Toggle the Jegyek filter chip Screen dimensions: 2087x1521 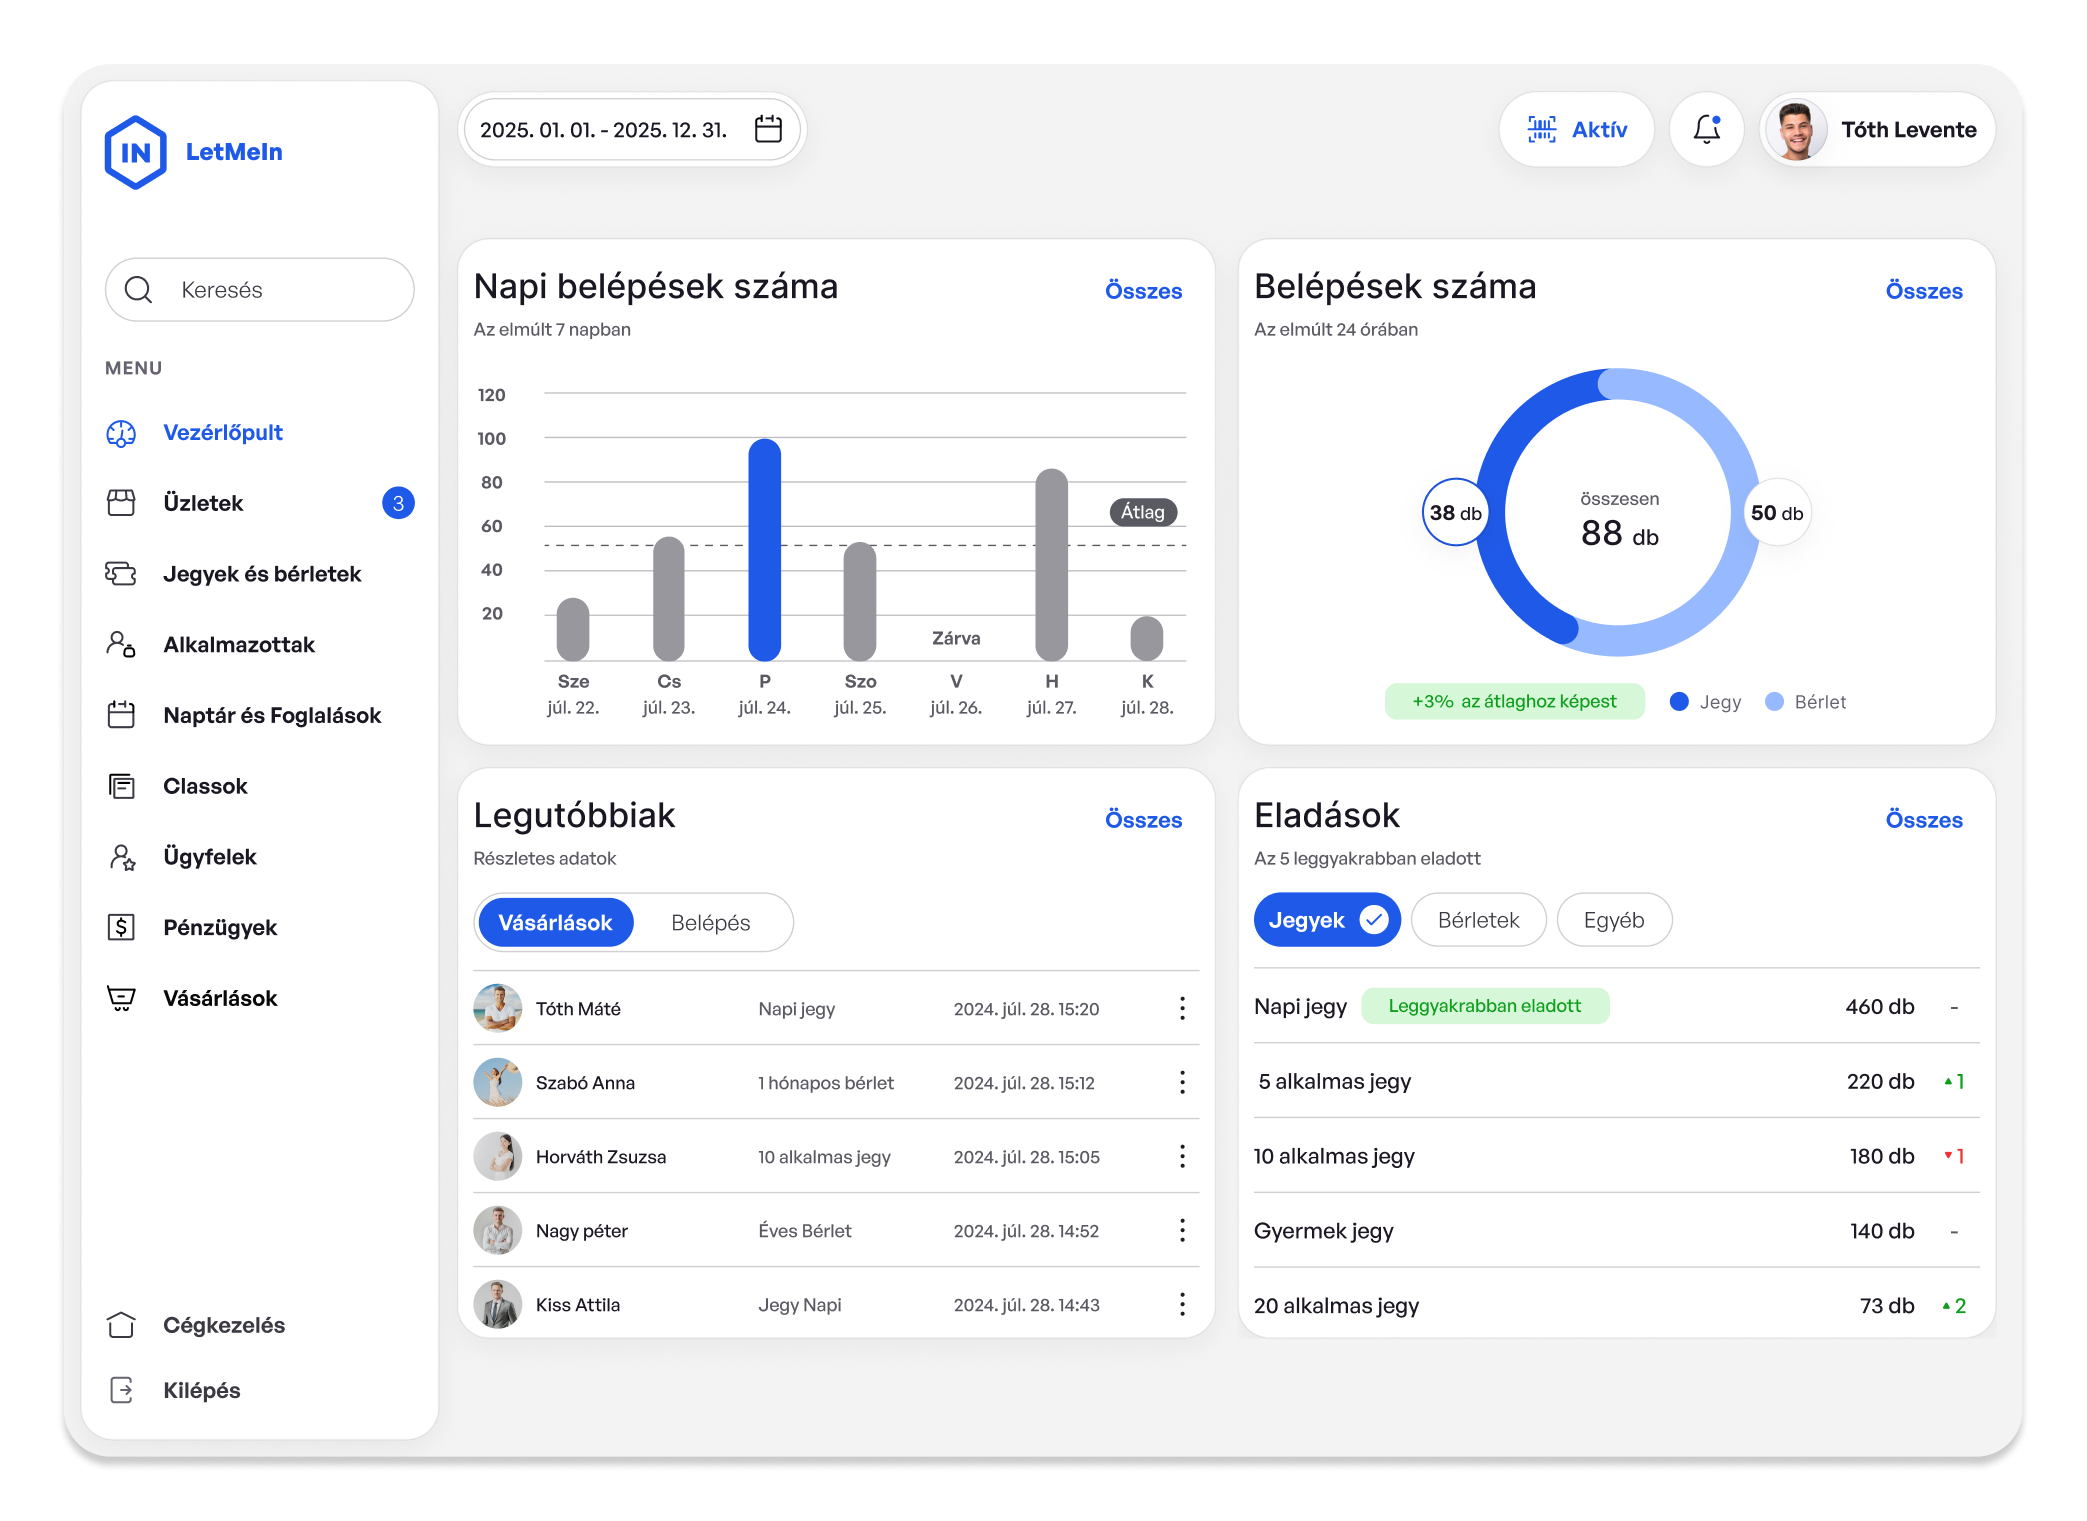click(x=1326, y=920)
